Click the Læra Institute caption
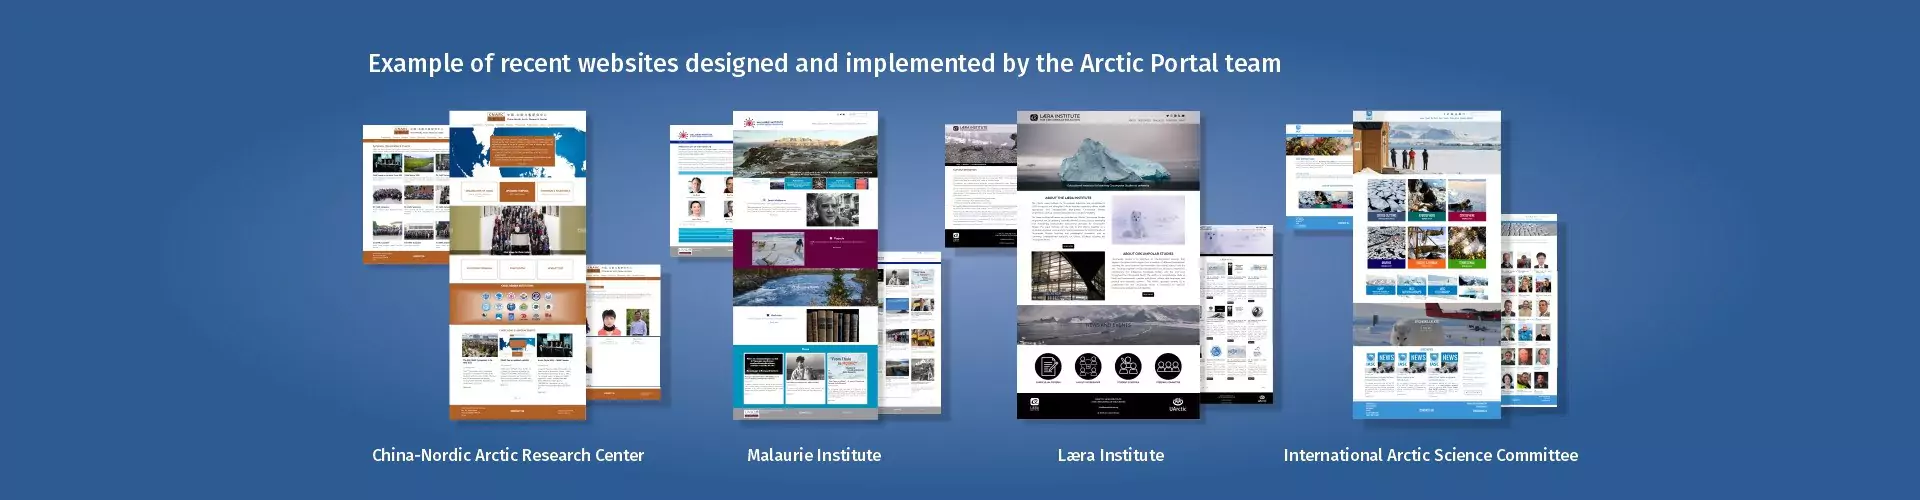1920x500 pixels. point(1111,455)
